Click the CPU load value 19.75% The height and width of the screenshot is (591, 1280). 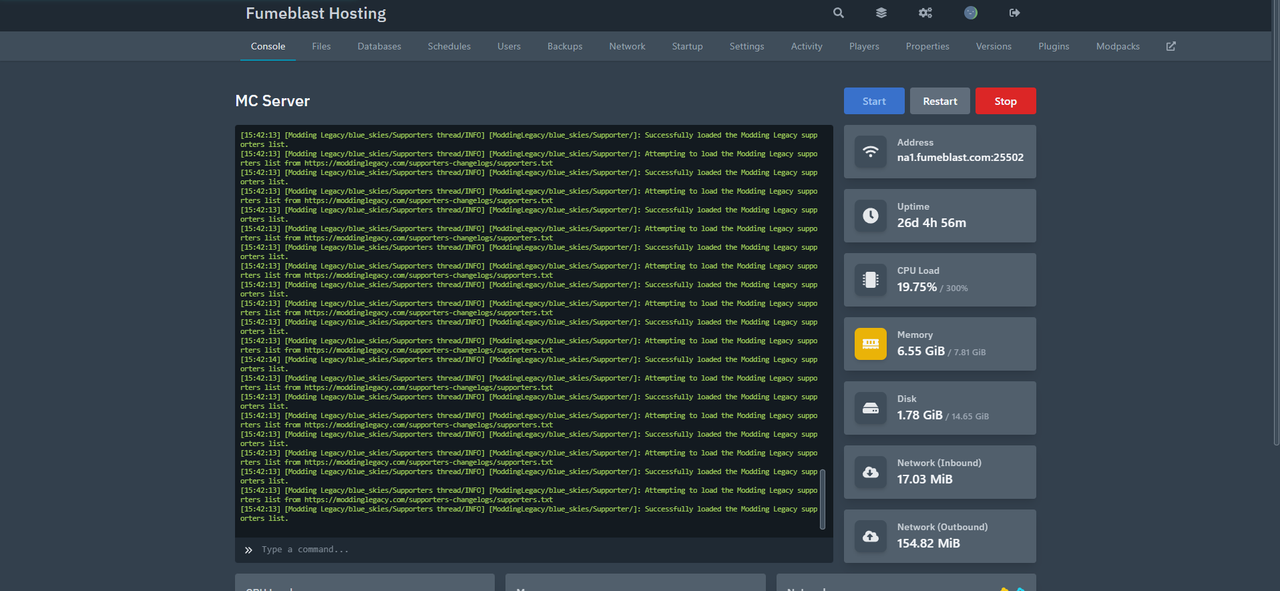click(917, 287)
